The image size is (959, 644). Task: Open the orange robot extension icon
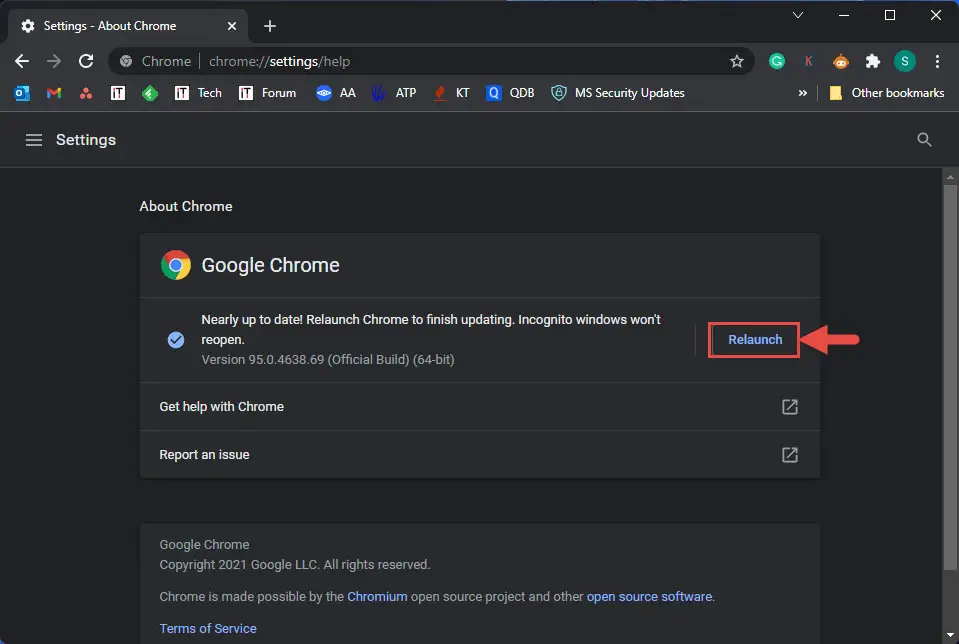point(841,61)
